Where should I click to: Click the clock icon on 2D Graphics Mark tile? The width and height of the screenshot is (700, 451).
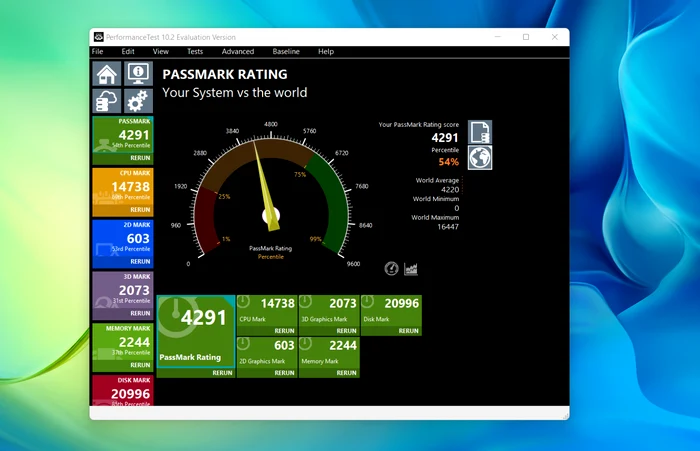point(243,344)
